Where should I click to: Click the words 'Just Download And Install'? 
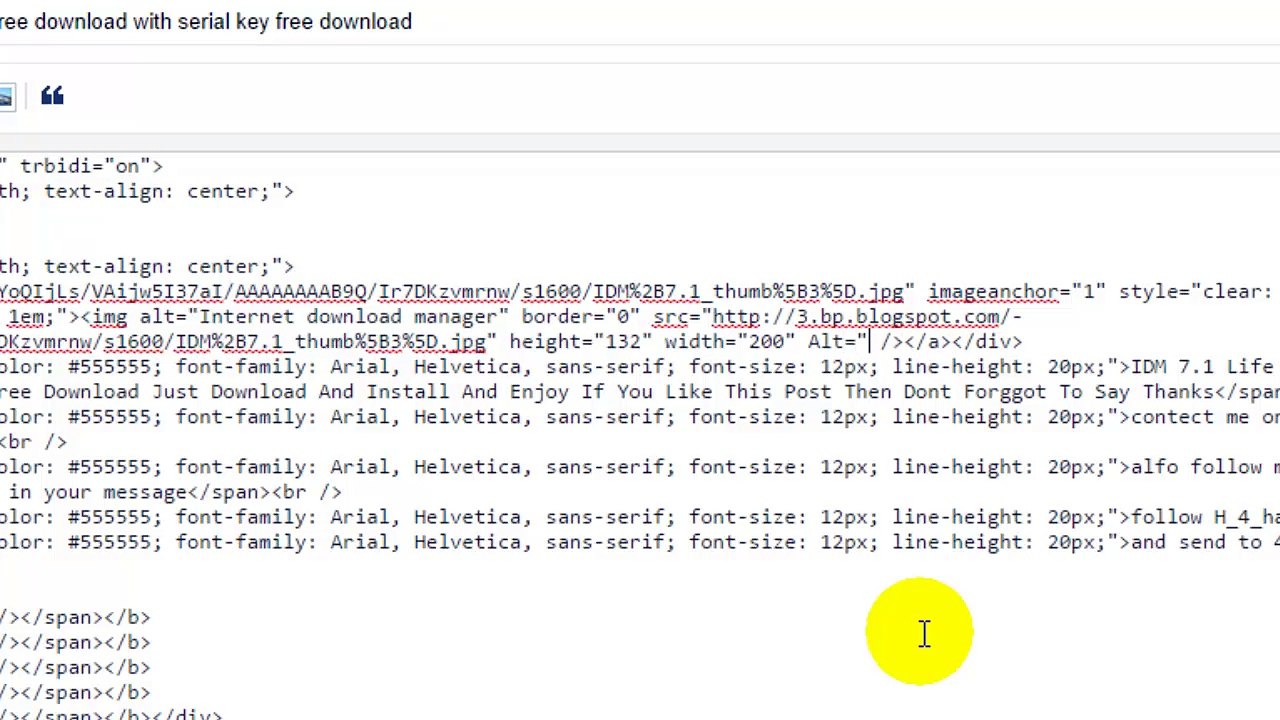pyautogui.click(x=302, y=392)
